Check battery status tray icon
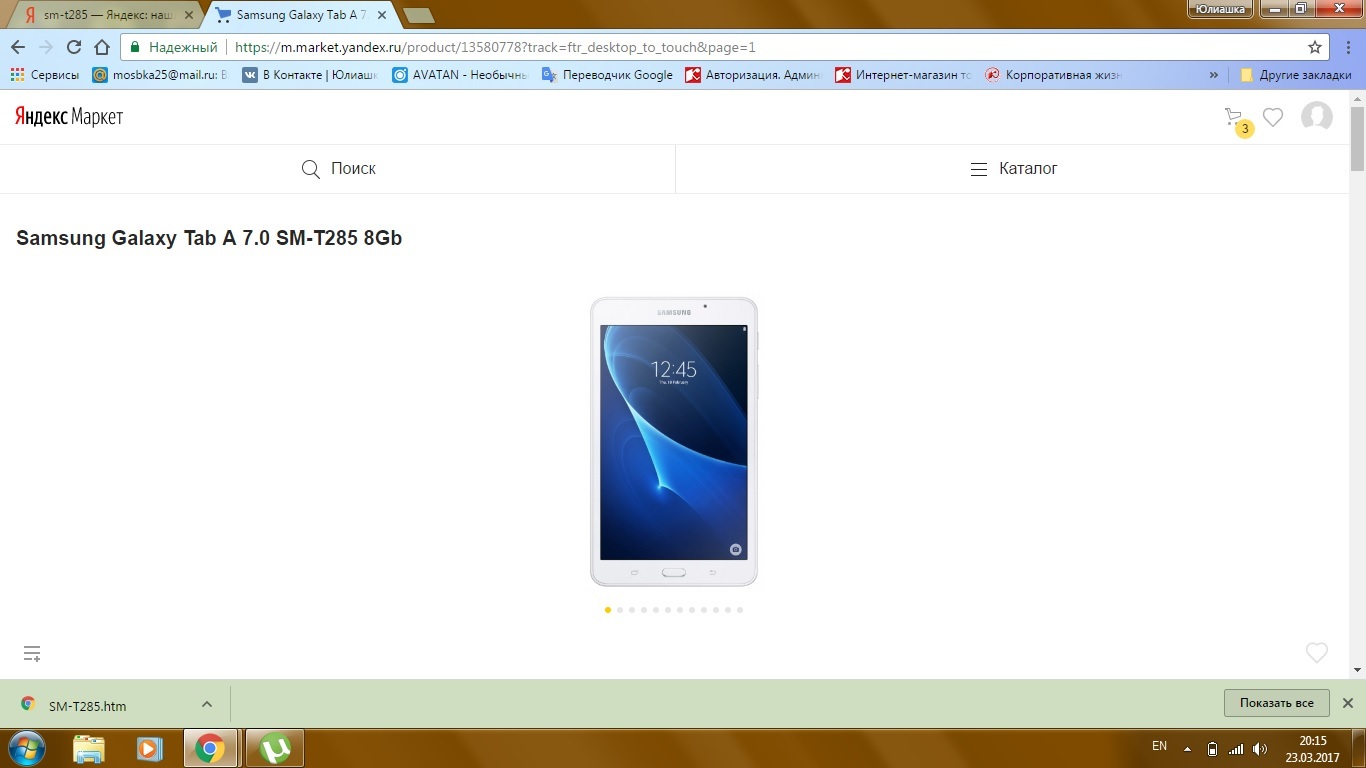The image size is (1366, 768). pos(1213,748)
